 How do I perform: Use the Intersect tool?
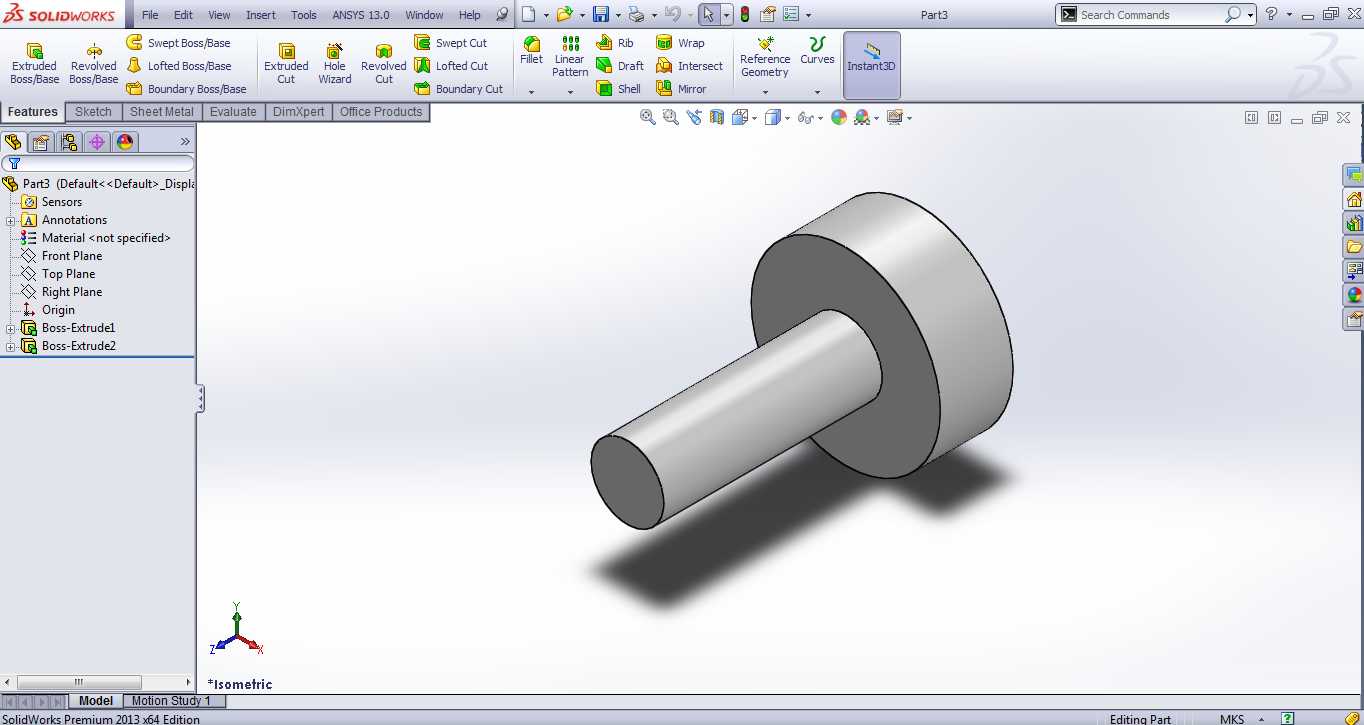tap(689, 66)
